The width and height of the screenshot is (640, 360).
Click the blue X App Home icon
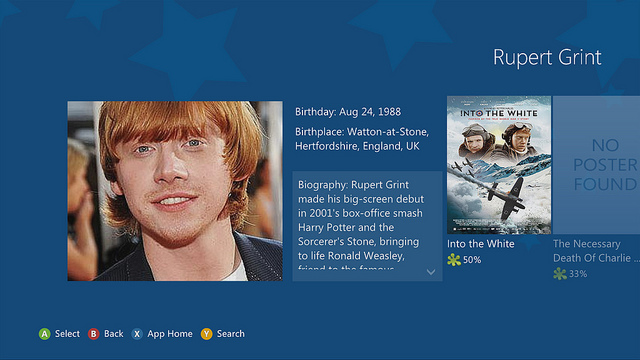137,334
